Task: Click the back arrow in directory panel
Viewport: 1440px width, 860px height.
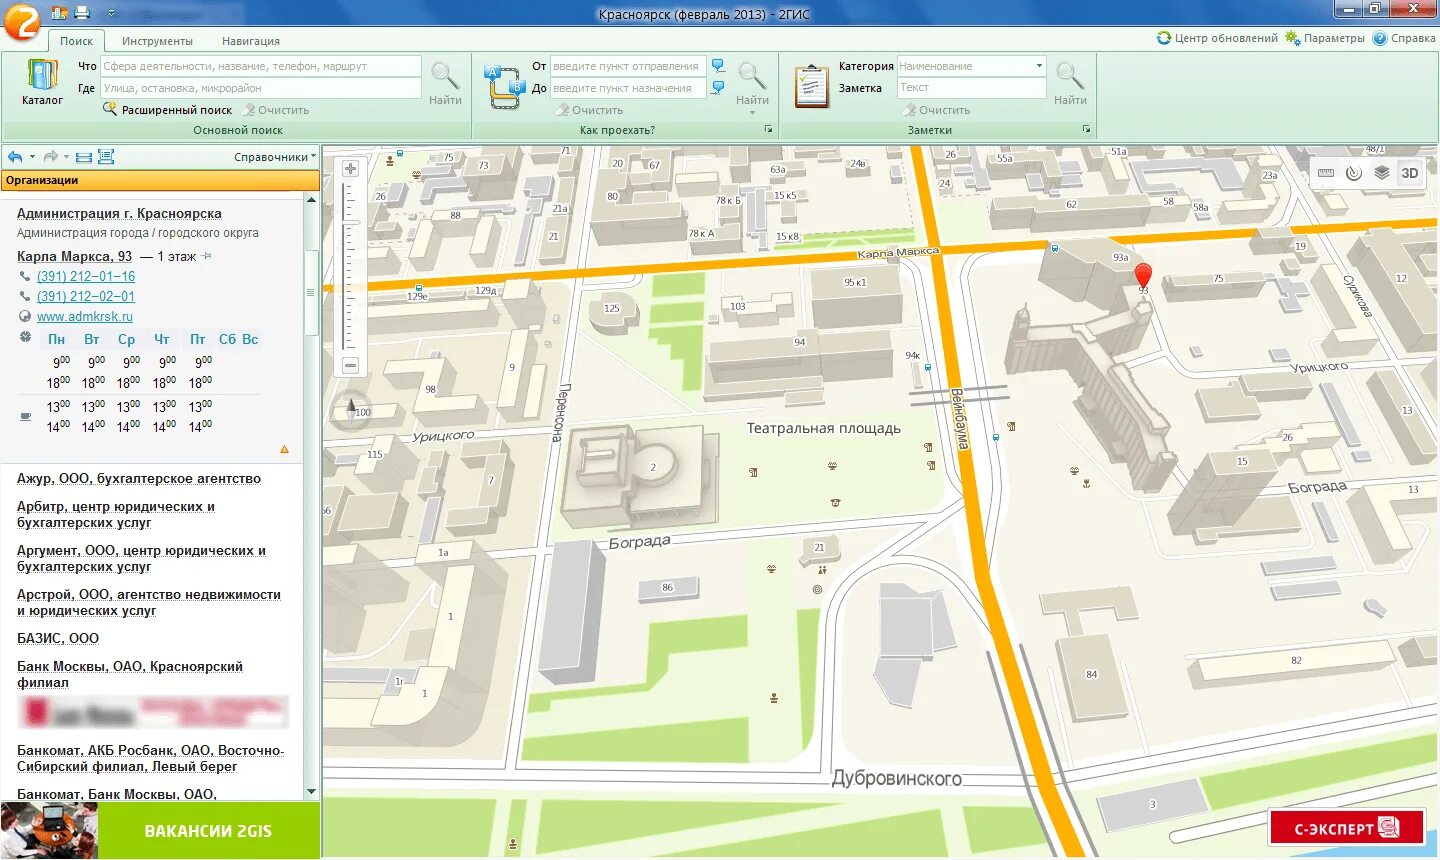Action: point(15,157)
